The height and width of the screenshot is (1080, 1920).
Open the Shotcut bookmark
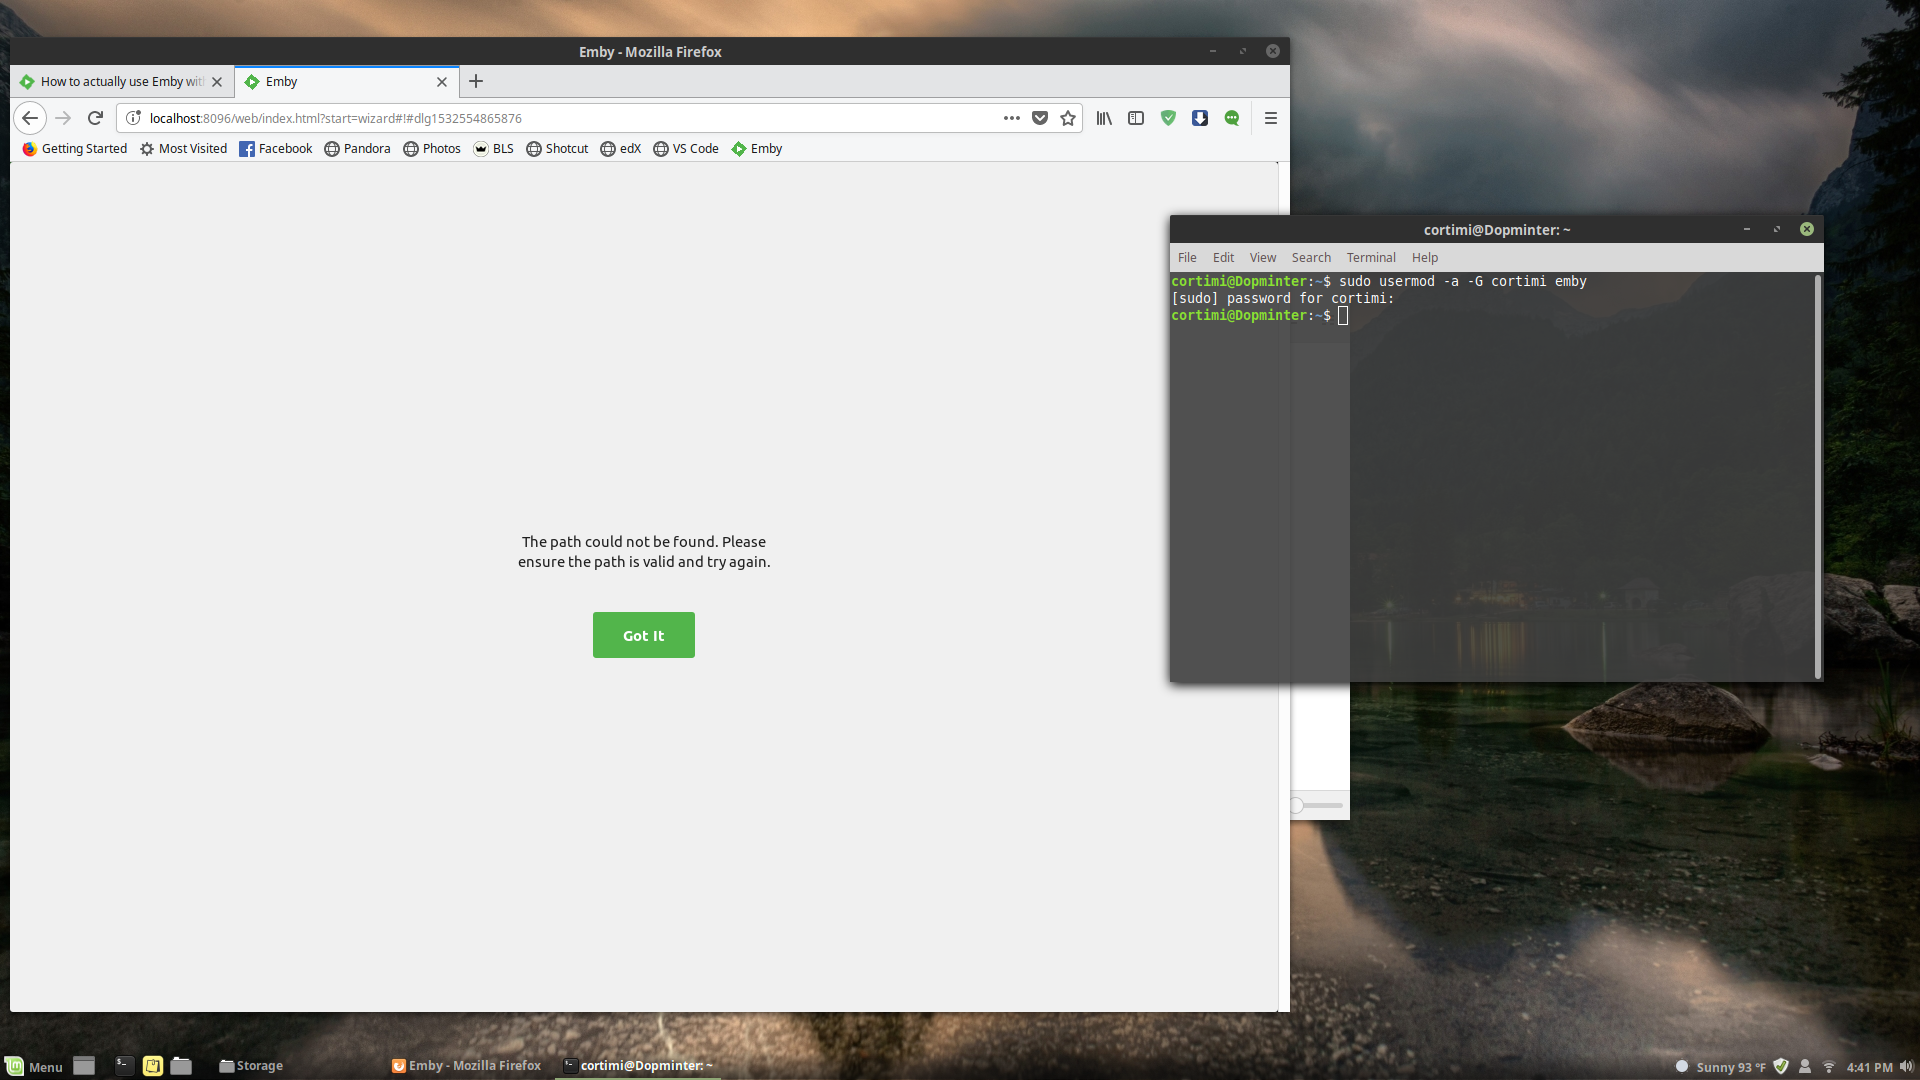(x=557, y=149)
